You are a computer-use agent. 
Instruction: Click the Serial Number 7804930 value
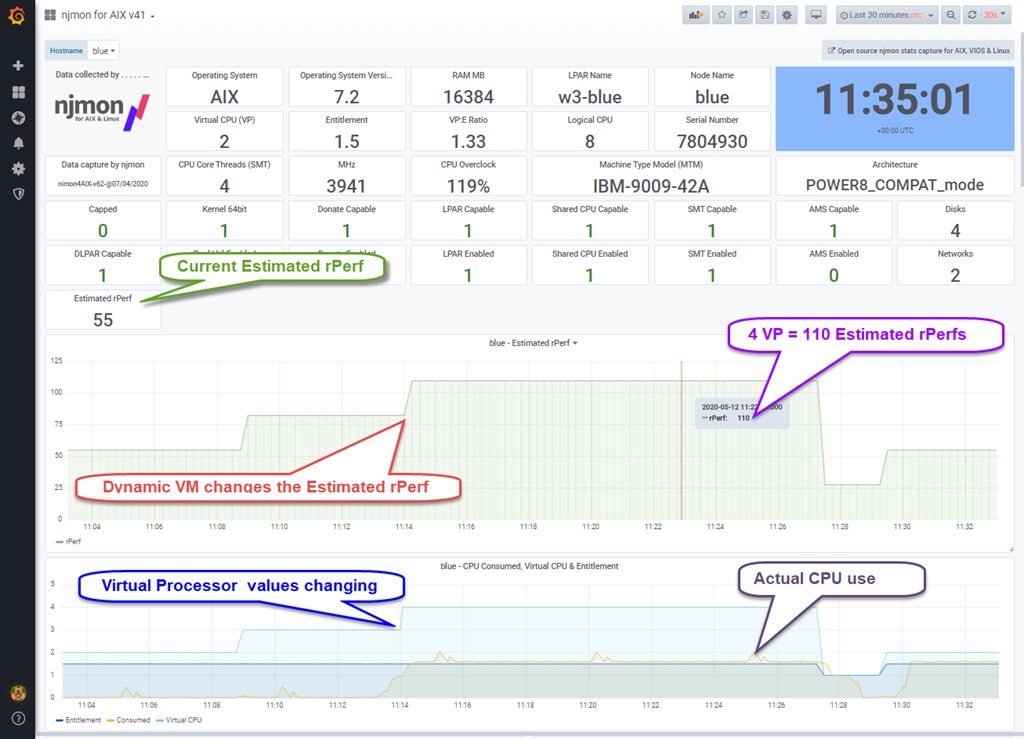coord(712,141)
